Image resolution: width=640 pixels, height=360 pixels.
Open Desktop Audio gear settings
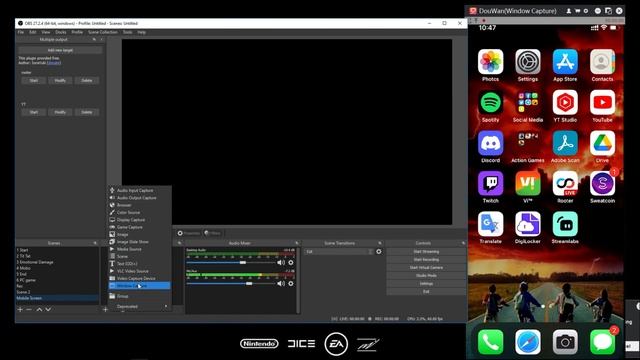[x=291, y=262]
